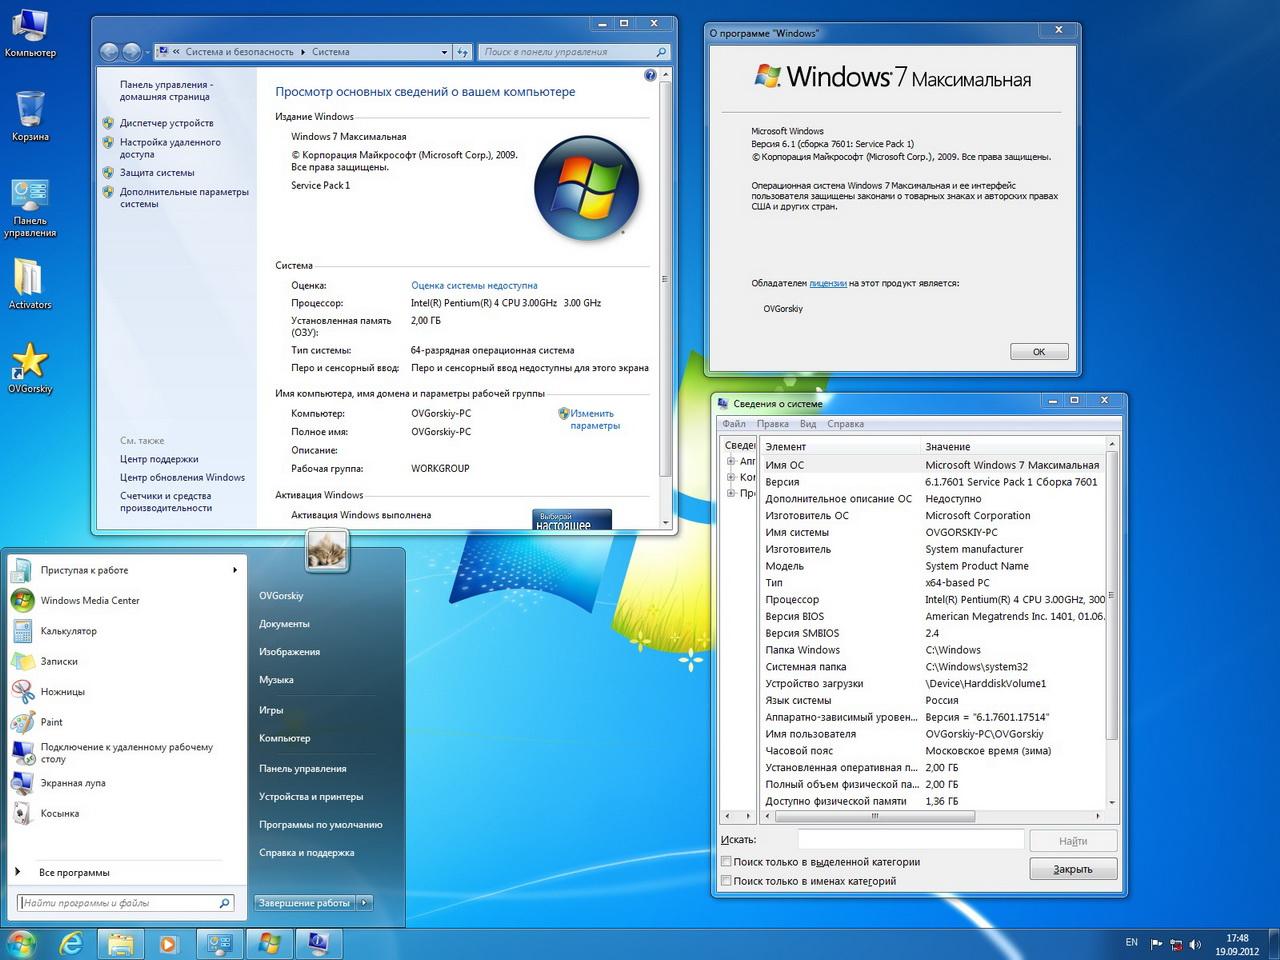Viewport: 1280px width, 960px height.
Task: Switch to the System Information taskbar button
Action: [x=318, y=943]
